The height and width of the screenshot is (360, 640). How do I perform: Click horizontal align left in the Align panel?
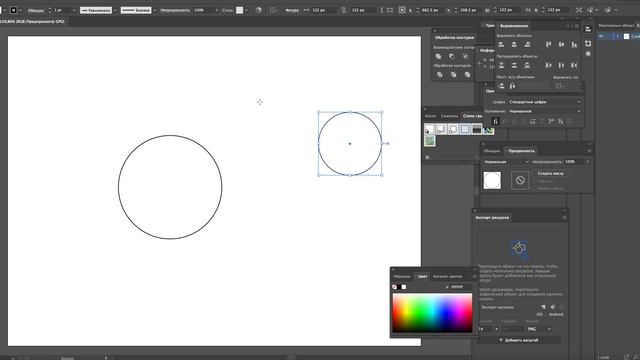pyautogui.click(x=501, y=44)
